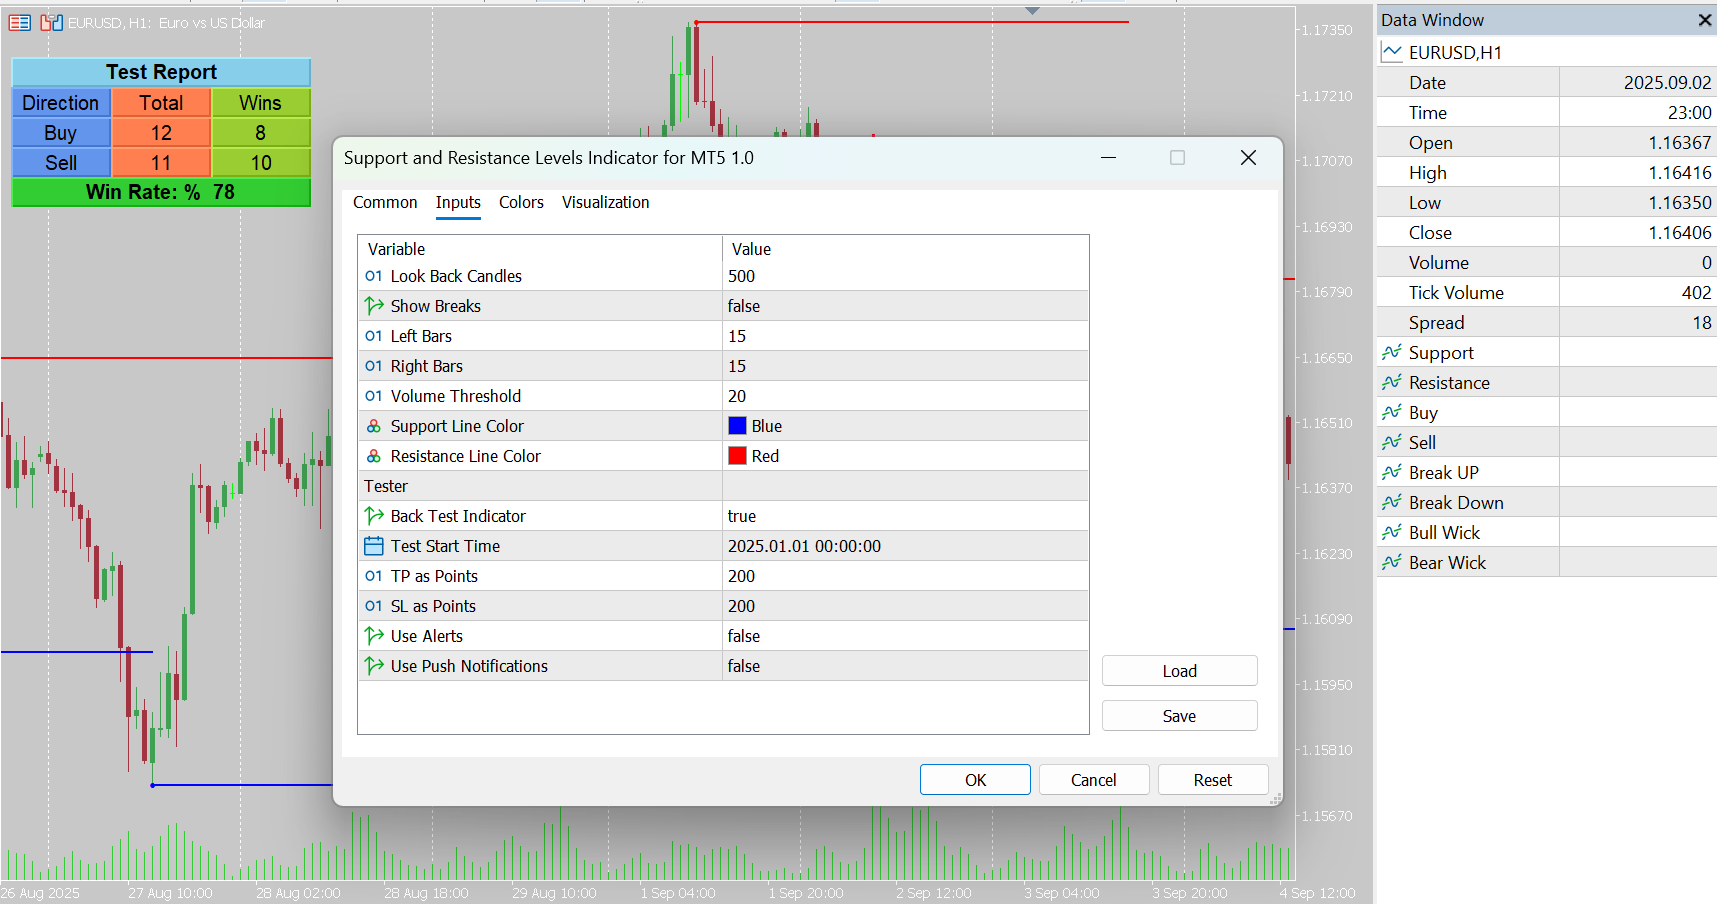Click the chart one-click trading panel icon

[x=20, y=22]
